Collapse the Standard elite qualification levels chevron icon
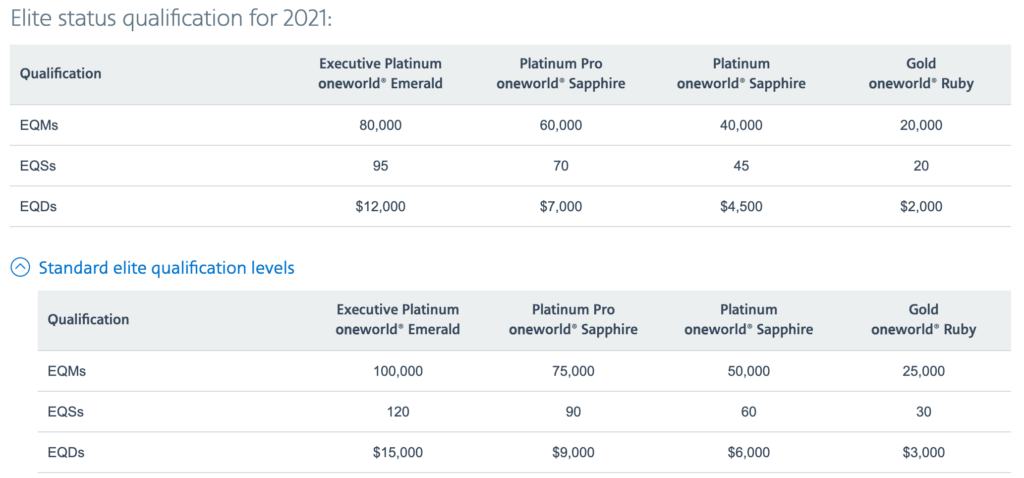This screenshot has width=1024, height=478. (x=21, y=268)
